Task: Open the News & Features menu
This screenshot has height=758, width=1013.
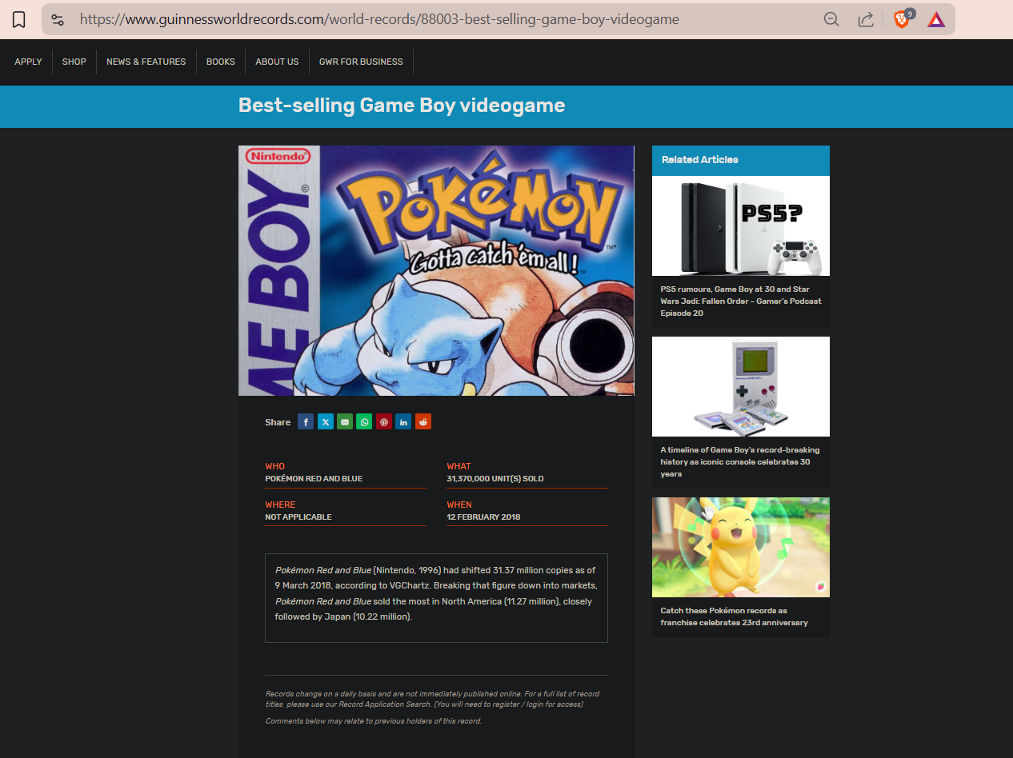Action: coord(146,62)
